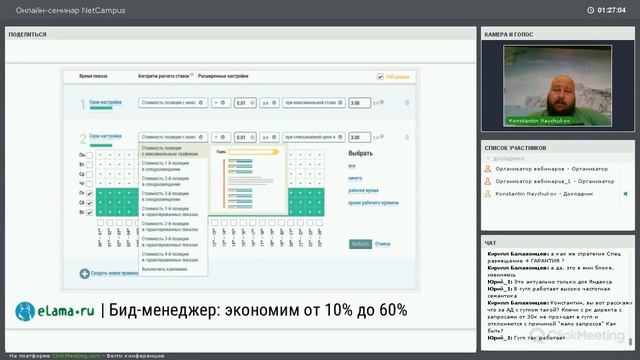Open rule 1 у.е. units dropdown
The height and width of the screenshot is (360, 640).
tap(269, 103)
